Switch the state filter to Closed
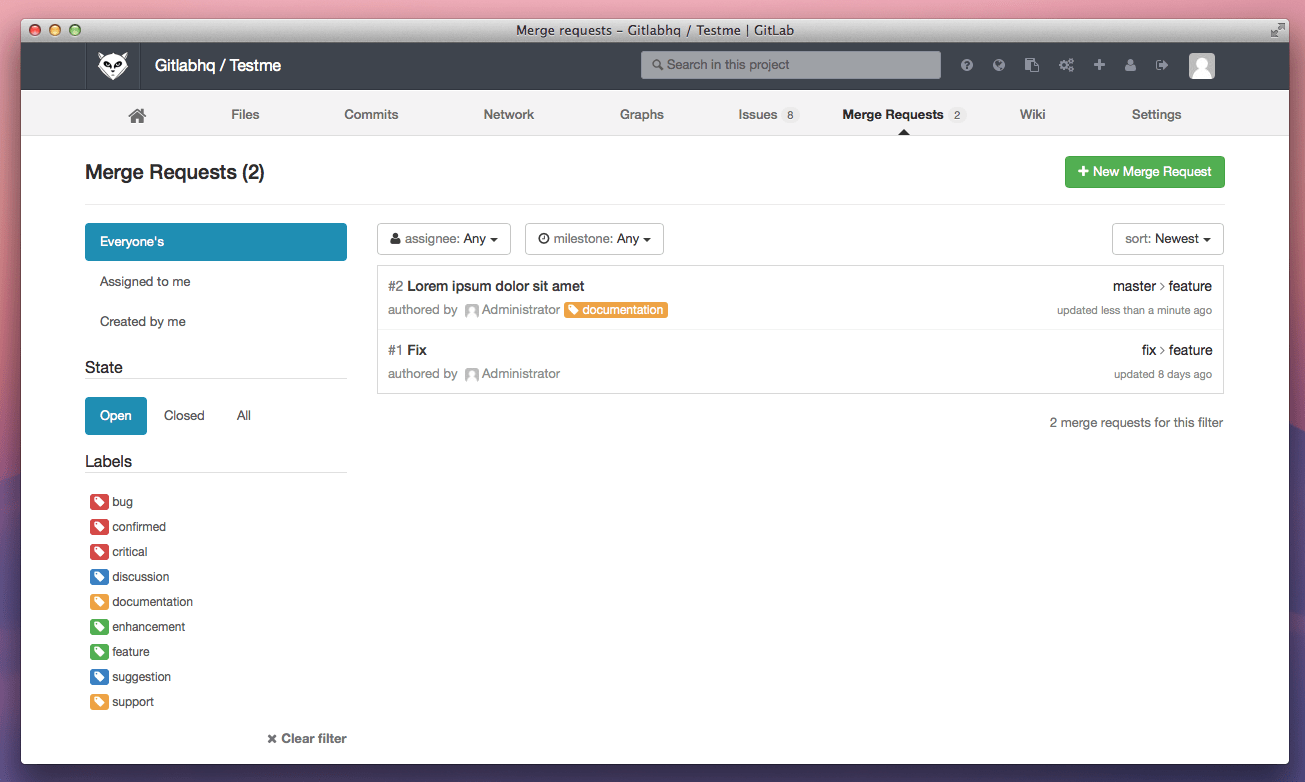The height and width of the screenshot is (782, 1305). click(184, 415)
